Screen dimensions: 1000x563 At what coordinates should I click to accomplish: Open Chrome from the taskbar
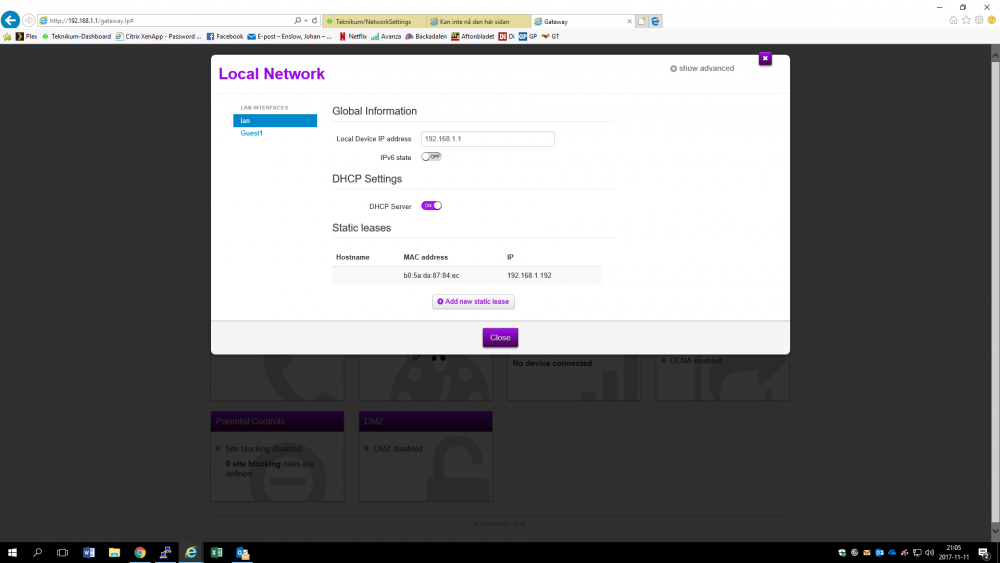pos(140,553)
